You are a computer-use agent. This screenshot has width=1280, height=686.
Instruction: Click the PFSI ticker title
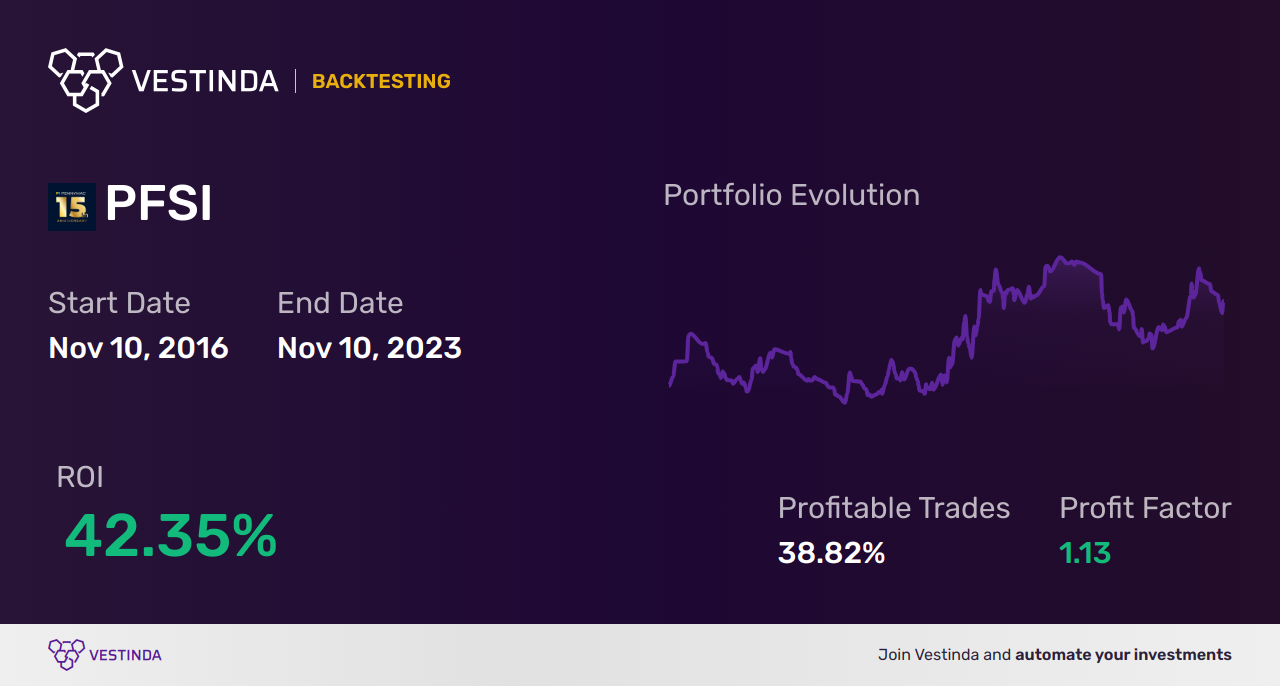coord(159,206)
